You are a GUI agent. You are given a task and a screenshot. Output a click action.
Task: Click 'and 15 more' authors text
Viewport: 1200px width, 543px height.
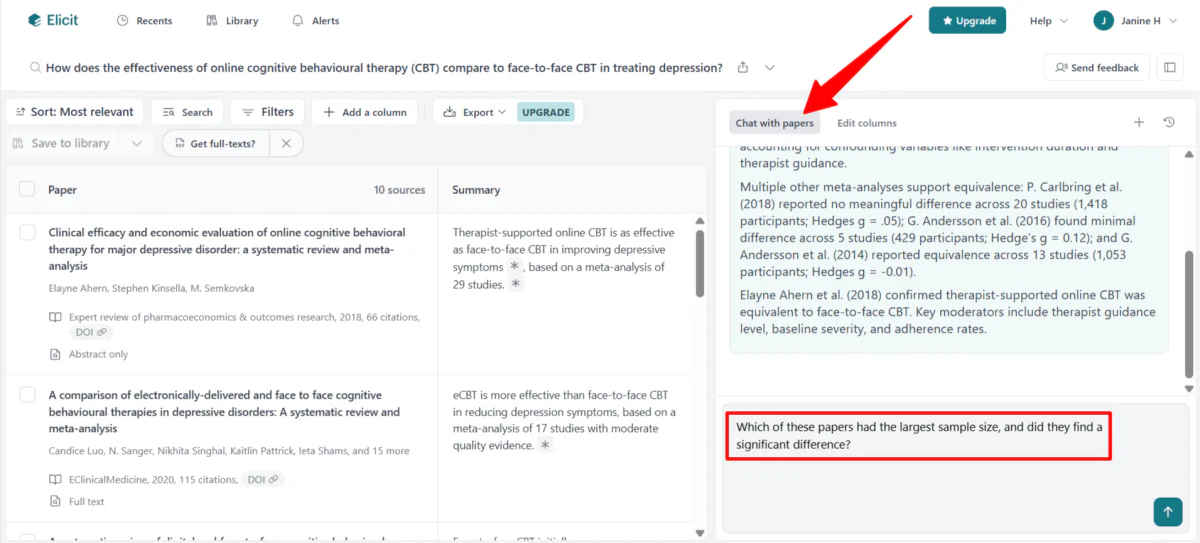[x=381, y=451]
